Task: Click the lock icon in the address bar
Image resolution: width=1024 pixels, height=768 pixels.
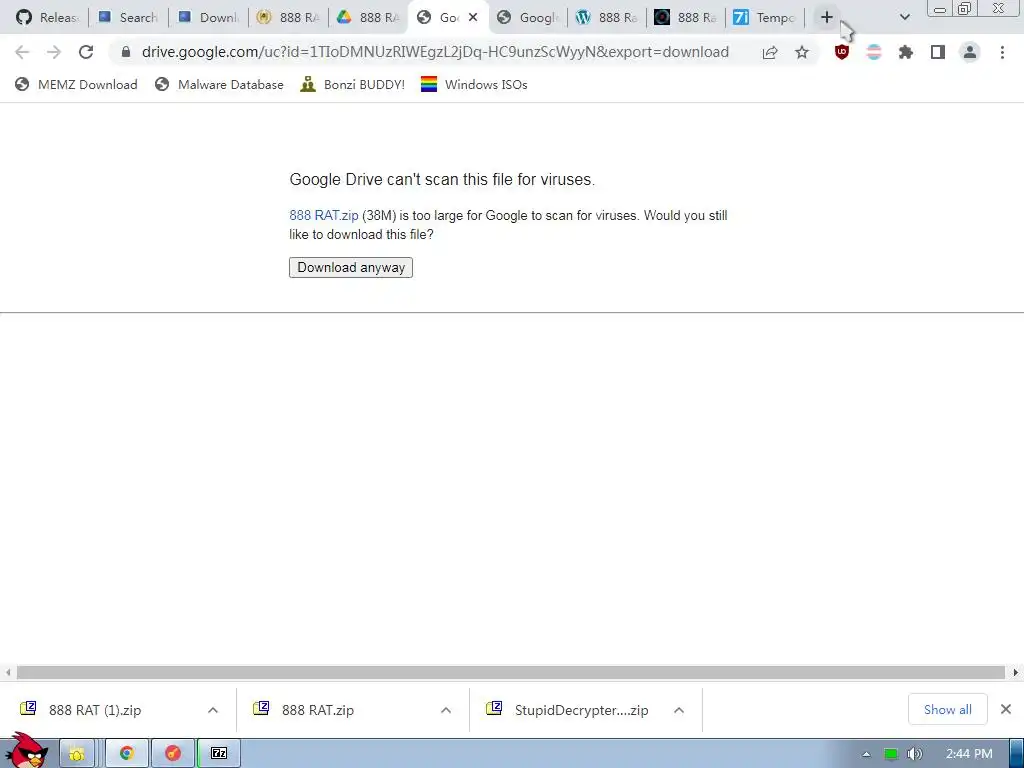Action: pyautogui.click(x=126, y=52)
